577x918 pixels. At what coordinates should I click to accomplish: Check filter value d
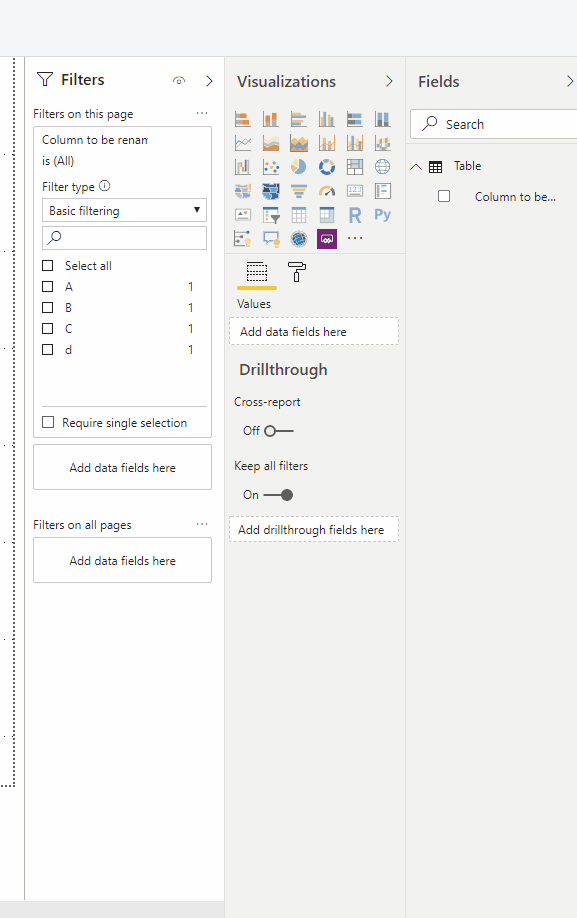48,350
